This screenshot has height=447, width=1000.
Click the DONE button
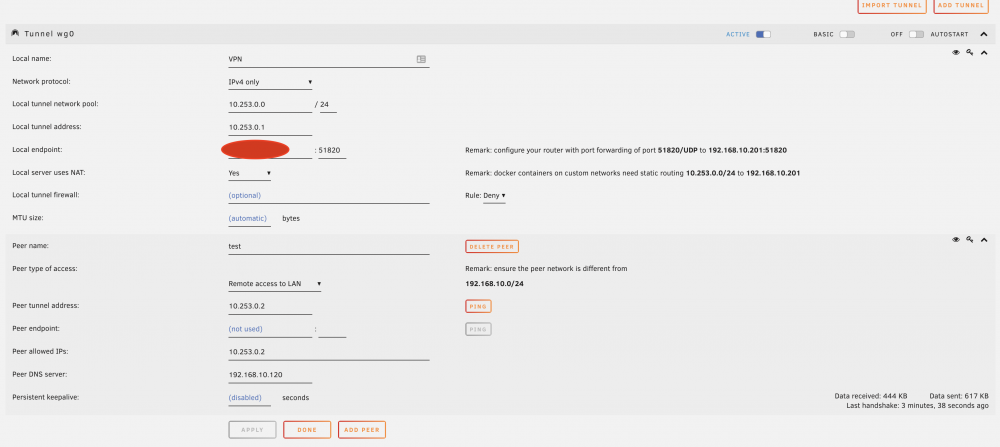[x=307, y=430]
